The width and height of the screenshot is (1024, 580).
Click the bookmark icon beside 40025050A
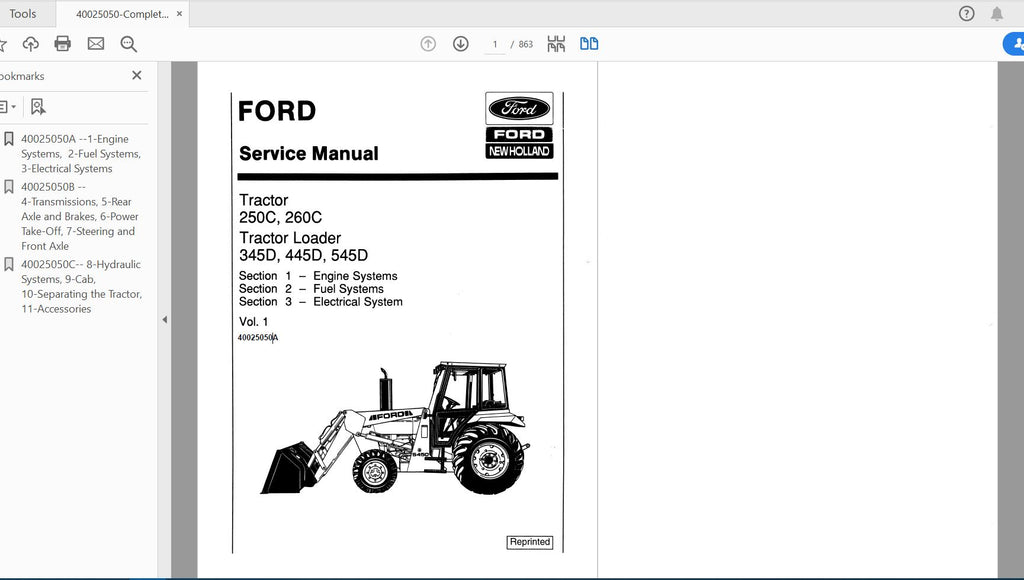[8, 138]
